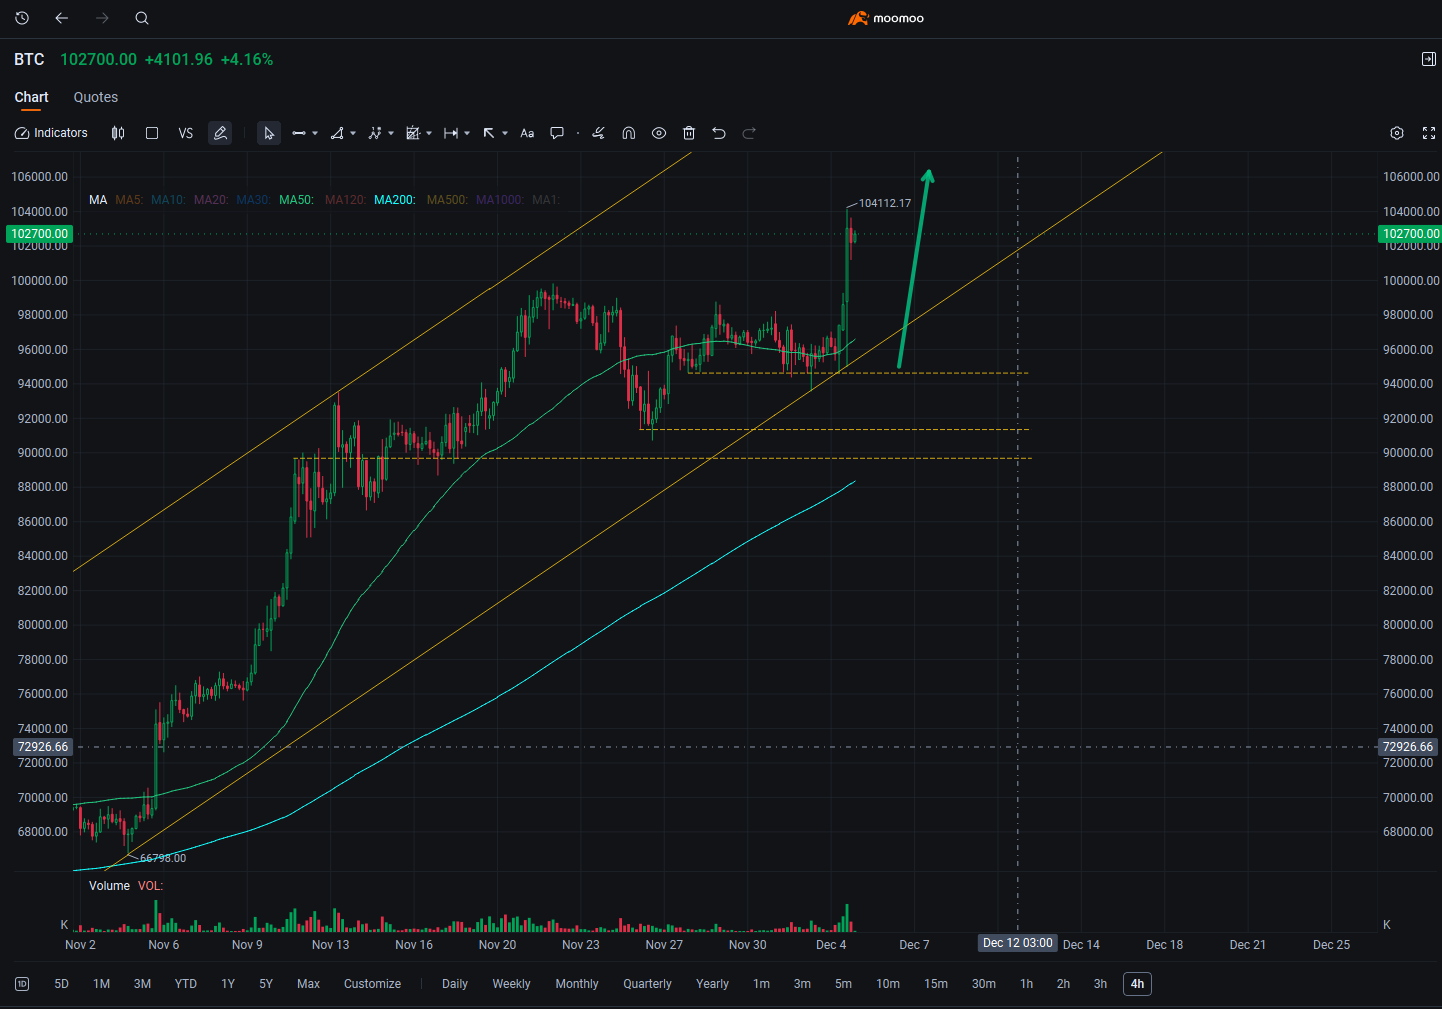Open the Indicators panel
Screen dimensions: 1442x1009
coord(50,132)
